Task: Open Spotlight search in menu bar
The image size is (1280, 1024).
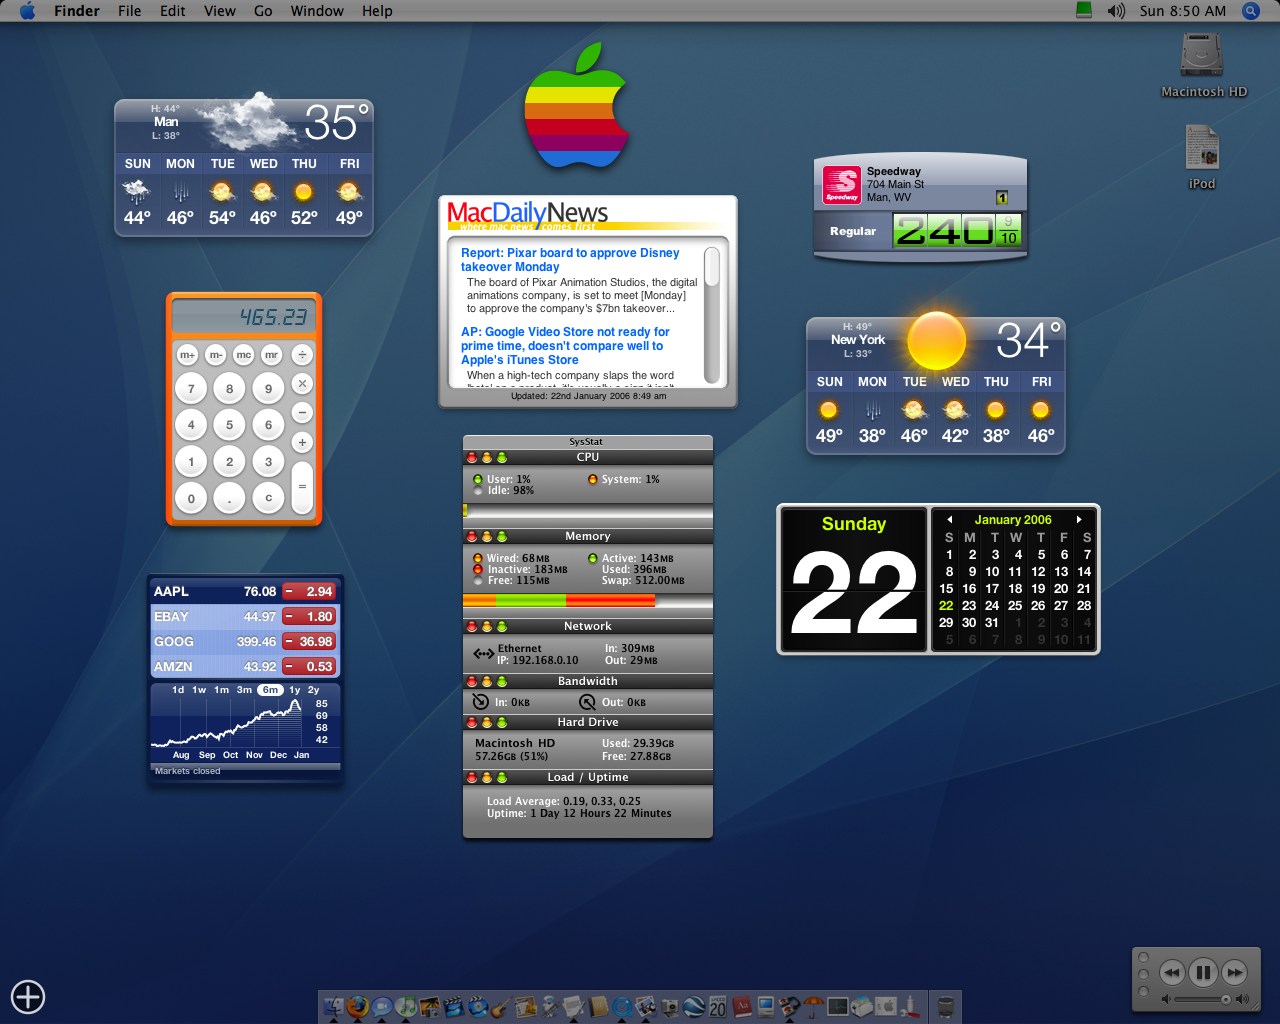Action: 1250,11
